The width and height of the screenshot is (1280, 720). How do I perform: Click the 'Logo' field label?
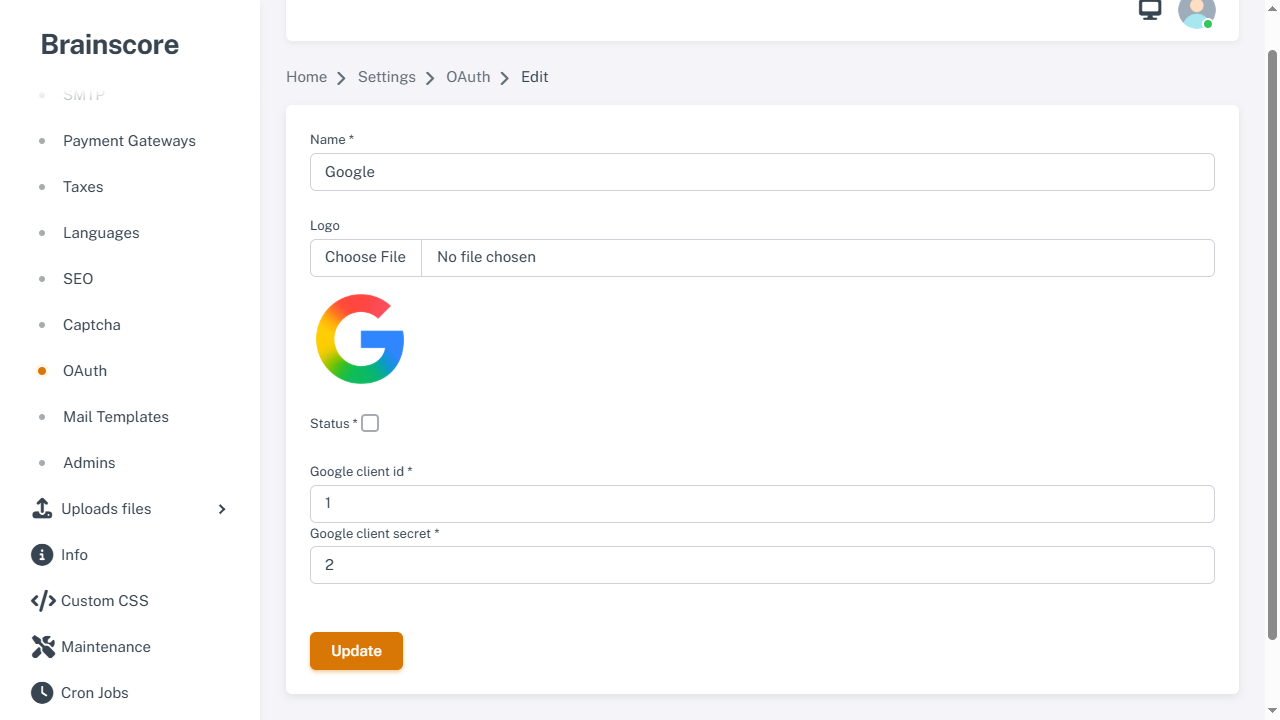(325, 225)
